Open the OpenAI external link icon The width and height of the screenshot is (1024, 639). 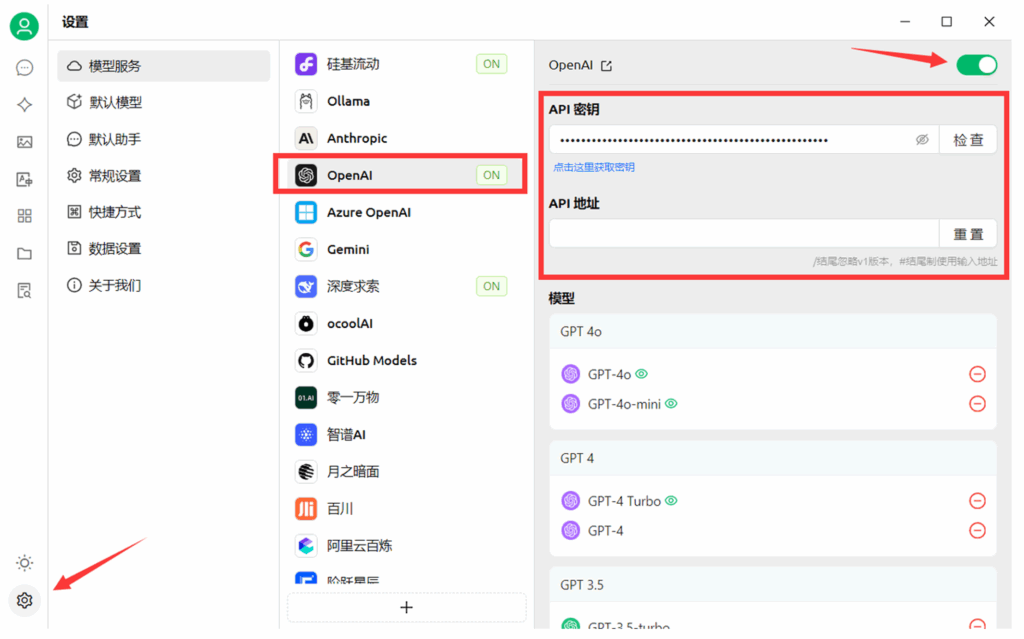606,66
